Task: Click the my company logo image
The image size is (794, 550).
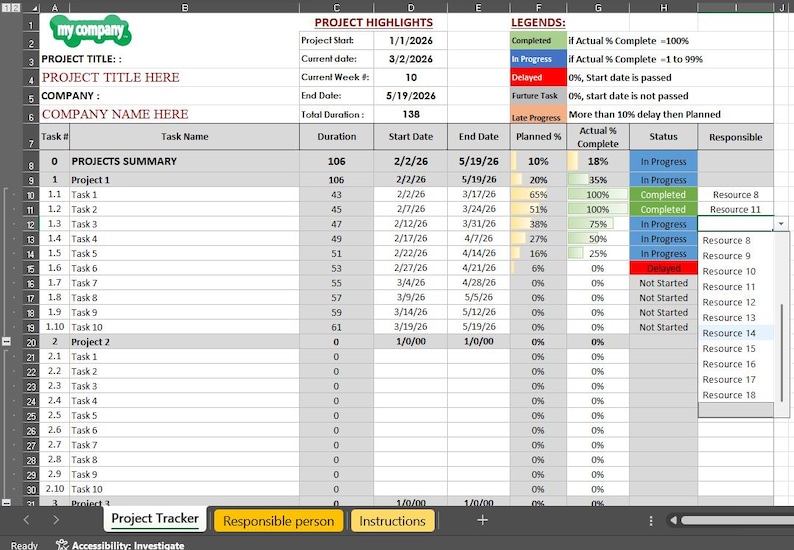Action: (x=91, y=30)
